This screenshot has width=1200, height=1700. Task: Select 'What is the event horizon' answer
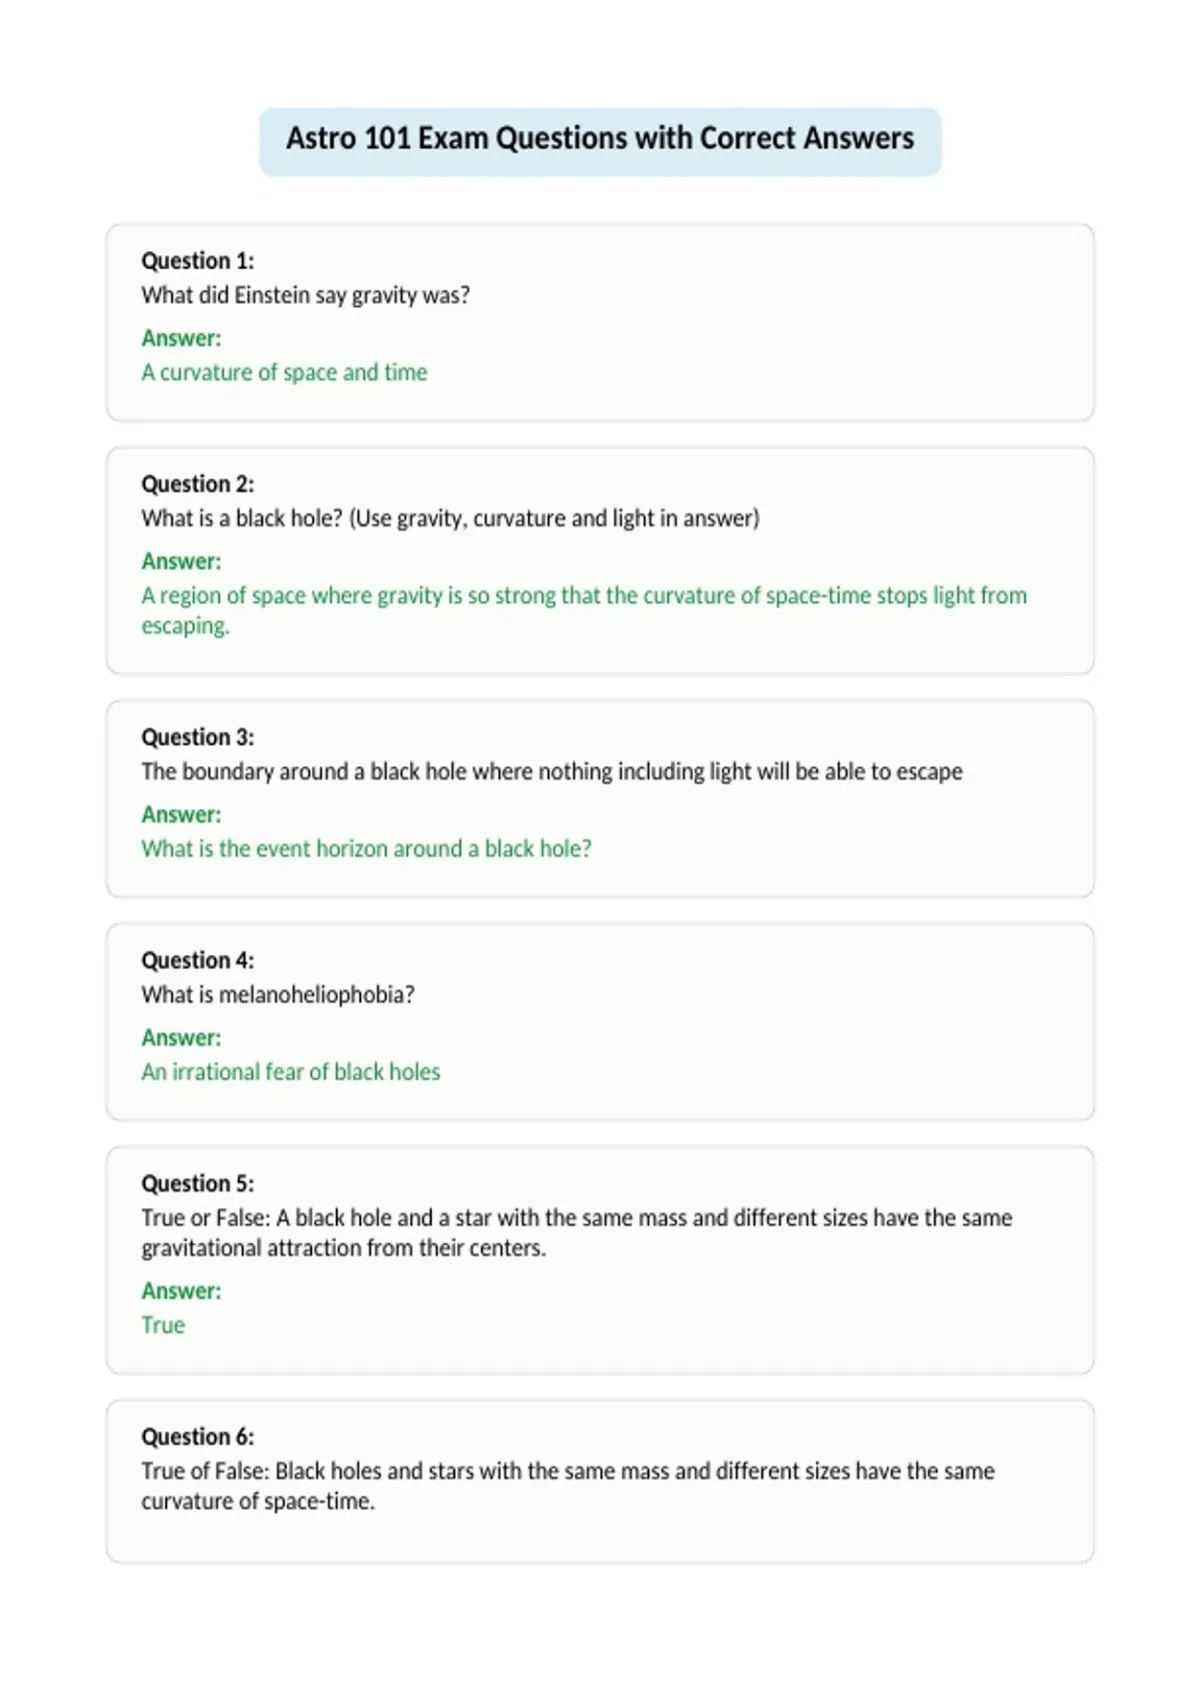tap(366, 848)
